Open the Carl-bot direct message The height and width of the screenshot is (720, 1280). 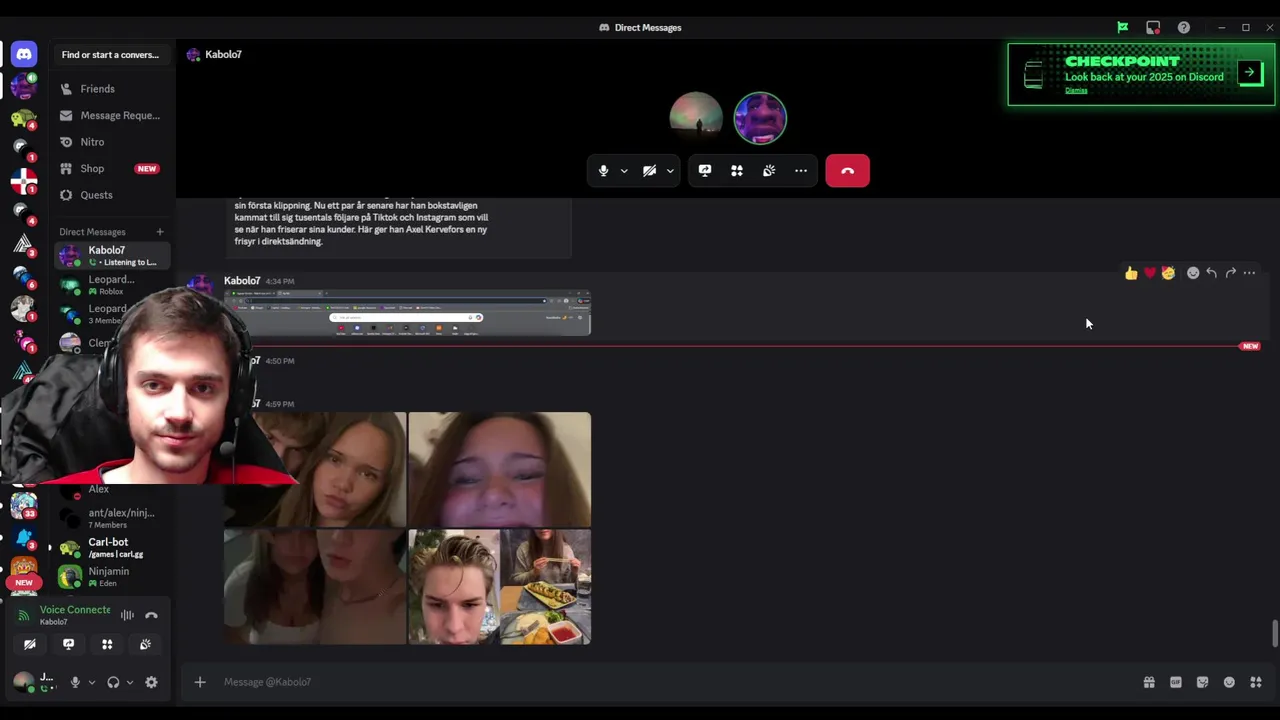click(x=112, y=547)
